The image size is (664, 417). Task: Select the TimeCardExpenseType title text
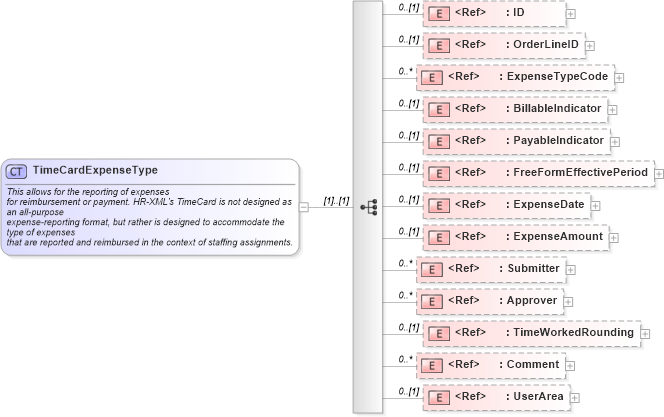point(95,170)
